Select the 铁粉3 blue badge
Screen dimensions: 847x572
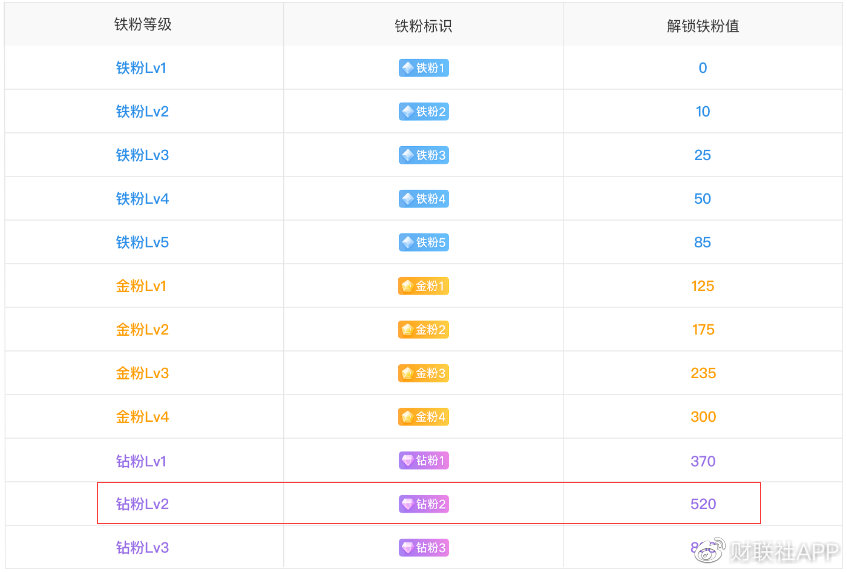423,155
